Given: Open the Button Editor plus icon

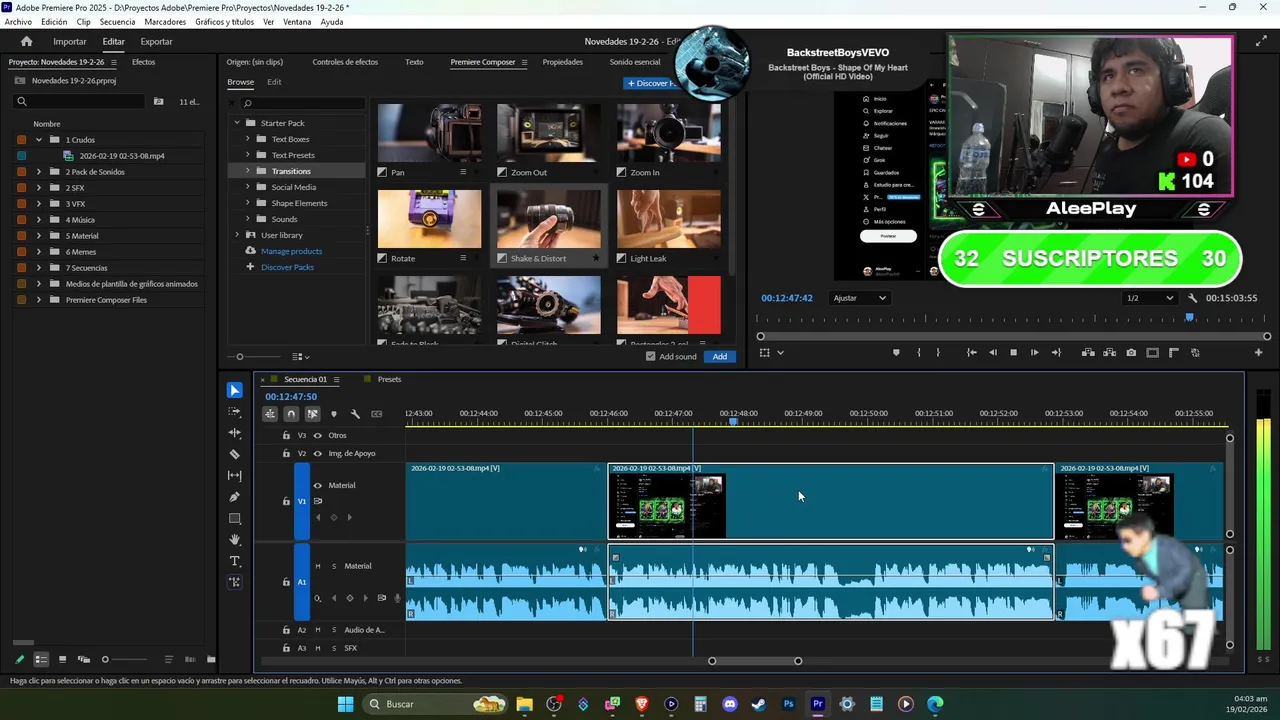Looking at the screenshot, I should click(1258, 352).
